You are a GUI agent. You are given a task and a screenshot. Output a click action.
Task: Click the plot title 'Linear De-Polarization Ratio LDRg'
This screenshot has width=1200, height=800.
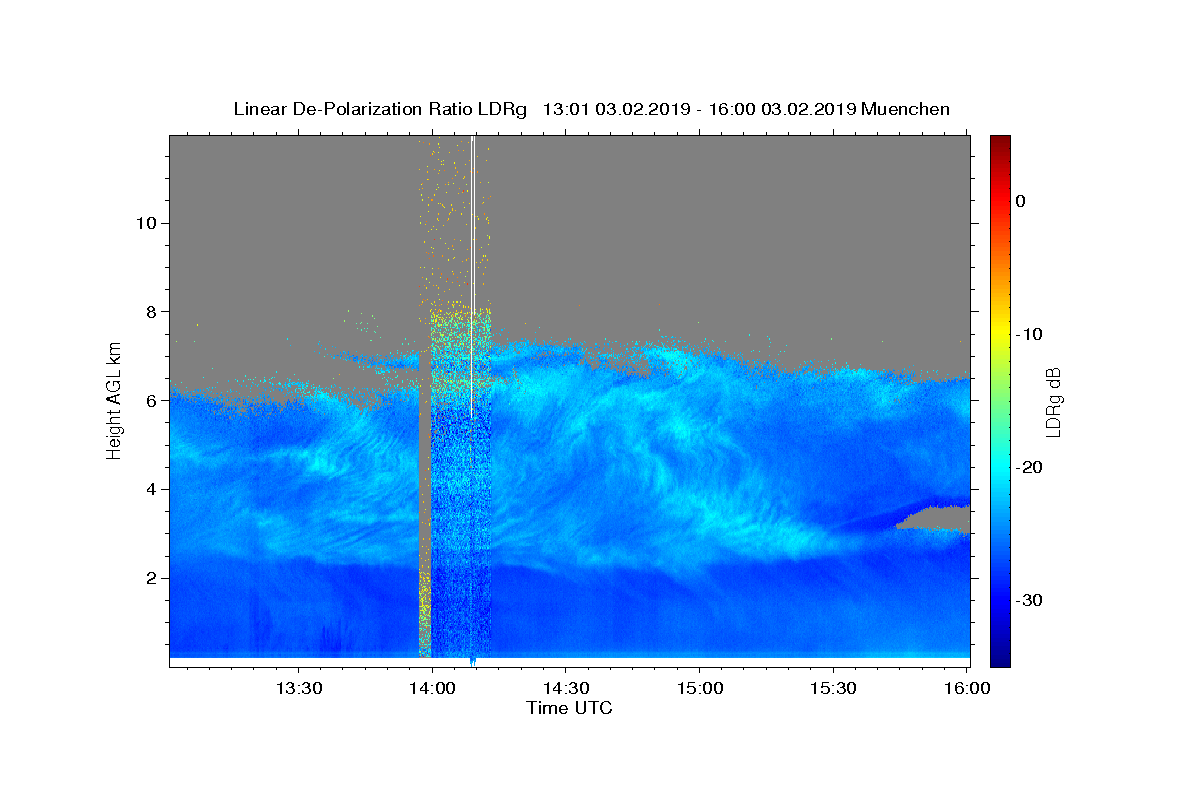click(379, 109)
